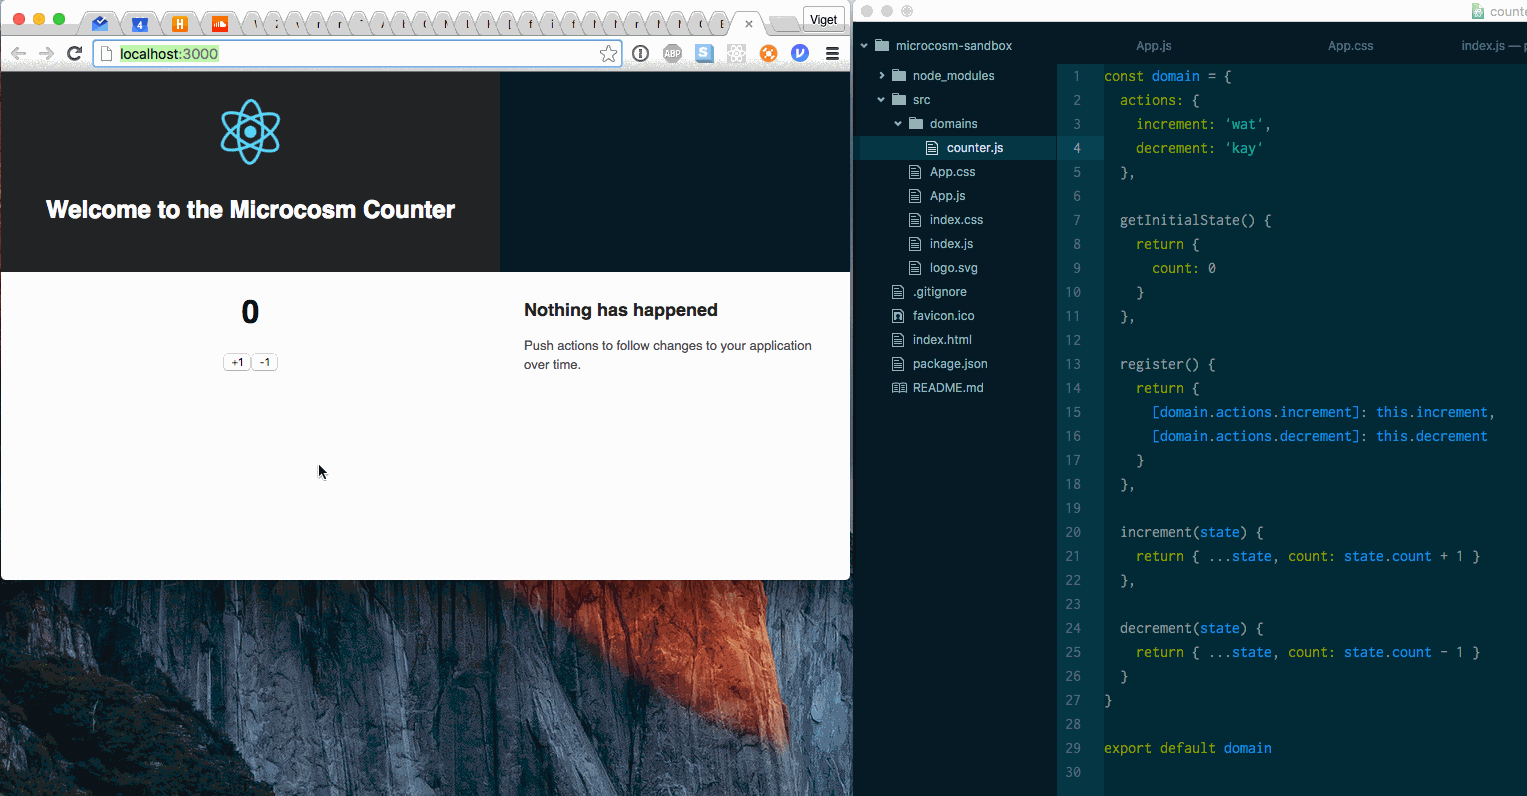1527x796 pixels.
Task: Expand the node_modules folder
Action: (881, 76)
